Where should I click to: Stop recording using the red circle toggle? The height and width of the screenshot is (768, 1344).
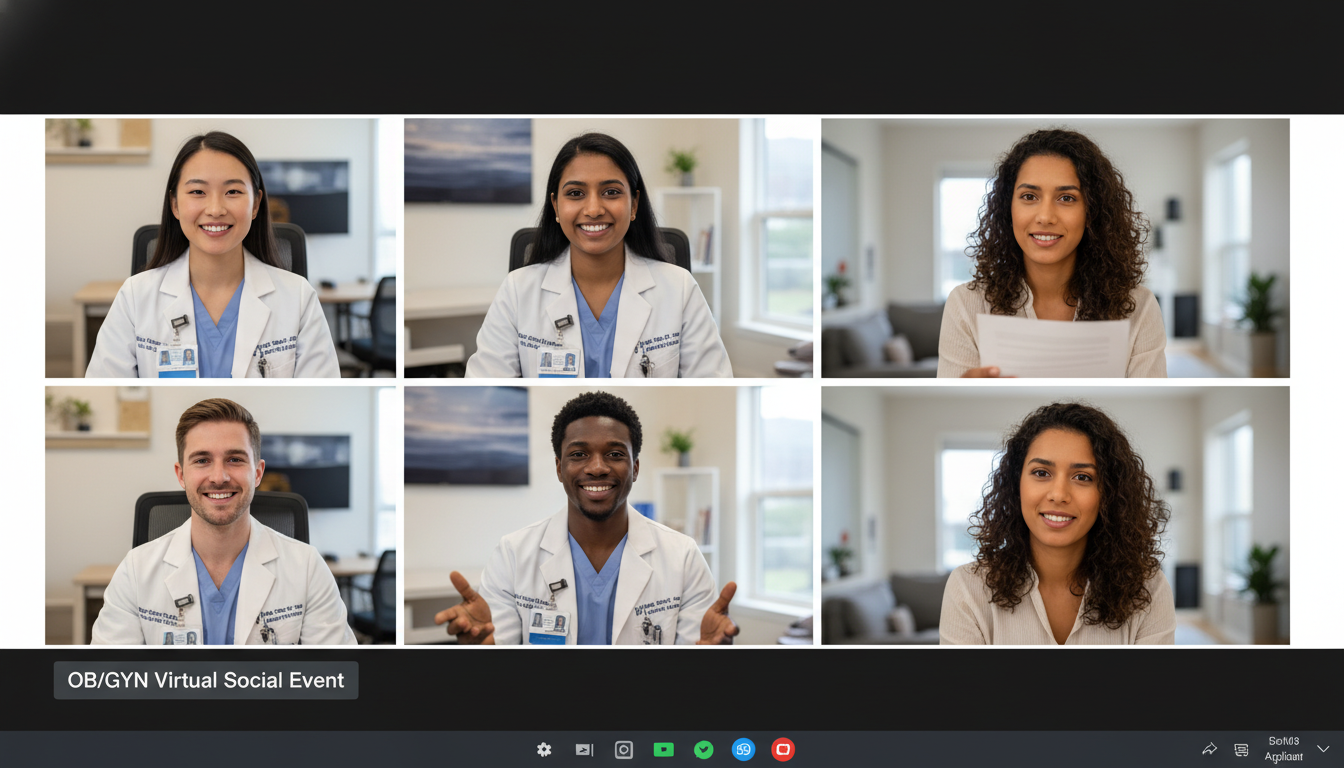click(783, 749)
